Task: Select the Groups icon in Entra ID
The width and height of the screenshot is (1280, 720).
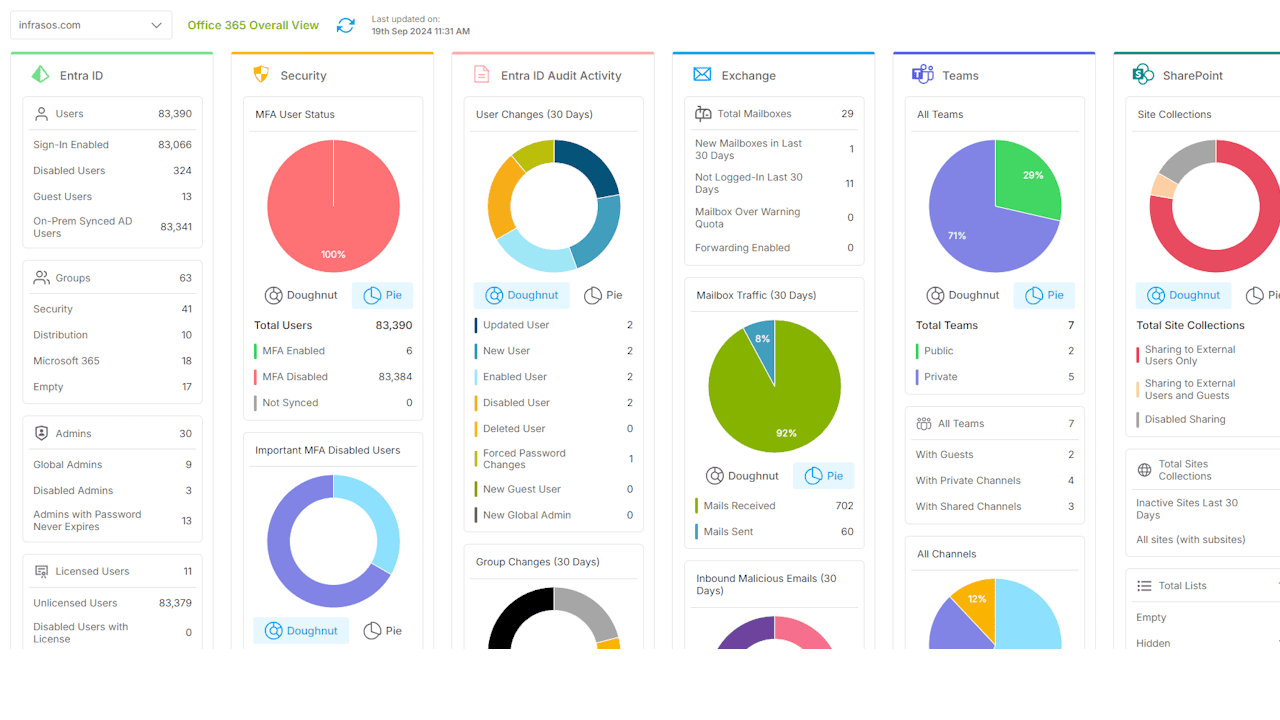Action: pos(41,277)
